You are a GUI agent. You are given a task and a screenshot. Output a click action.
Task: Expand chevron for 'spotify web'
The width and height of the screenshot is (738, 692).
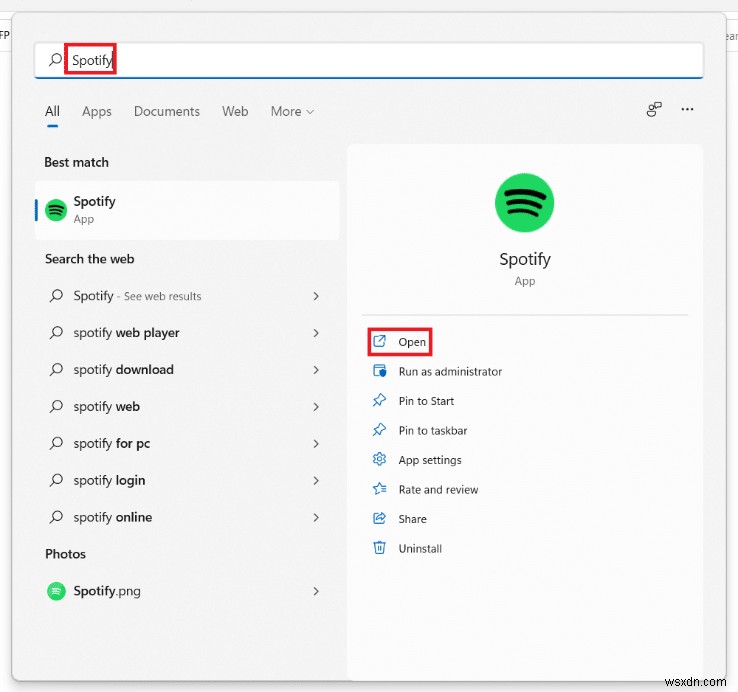[316, 407]
